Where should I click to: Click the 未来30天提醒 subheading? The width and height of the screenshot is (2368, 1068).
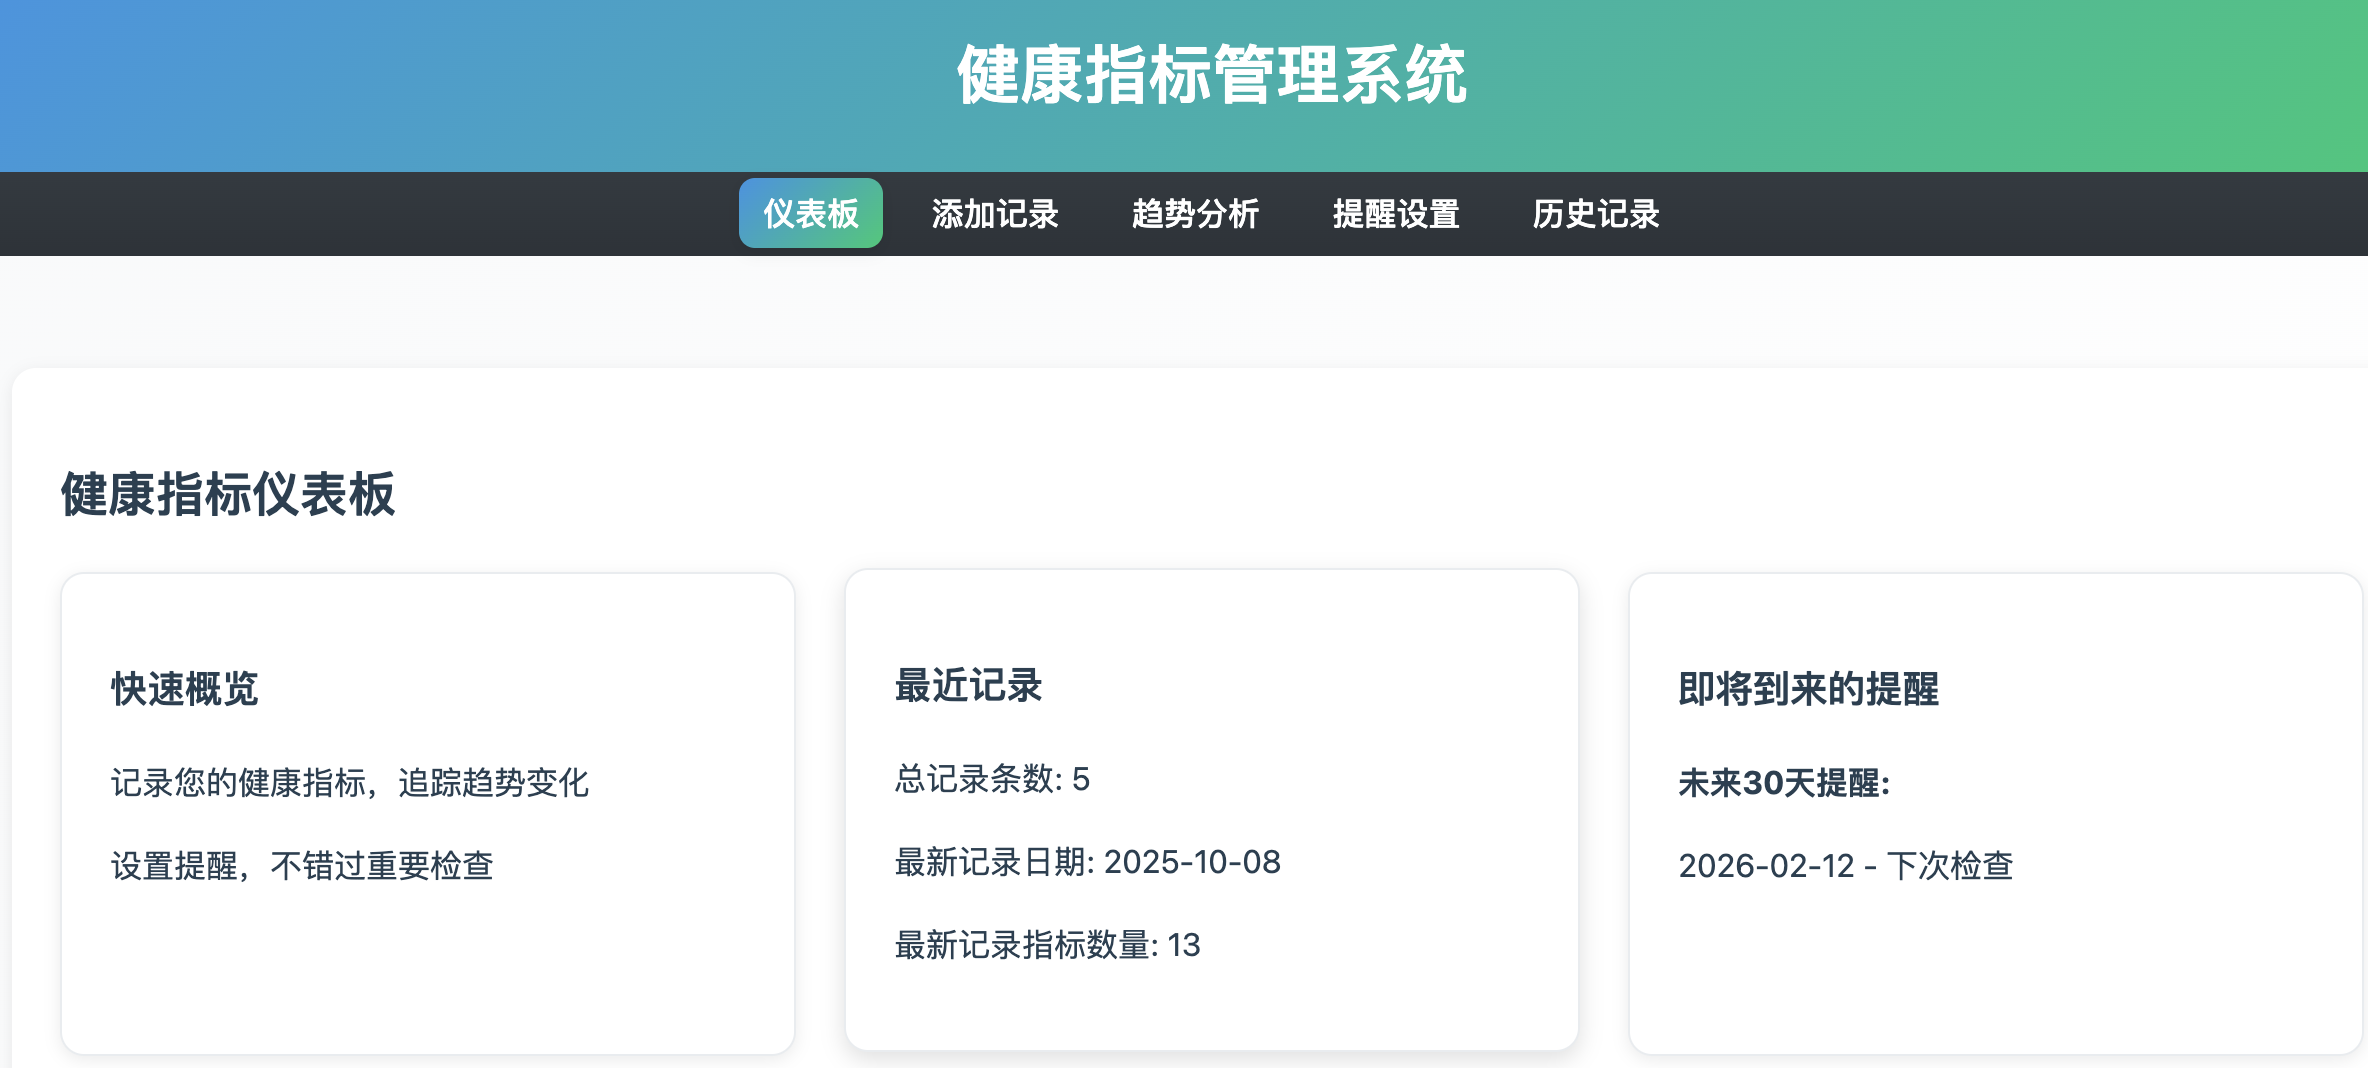click(1784, 782)
